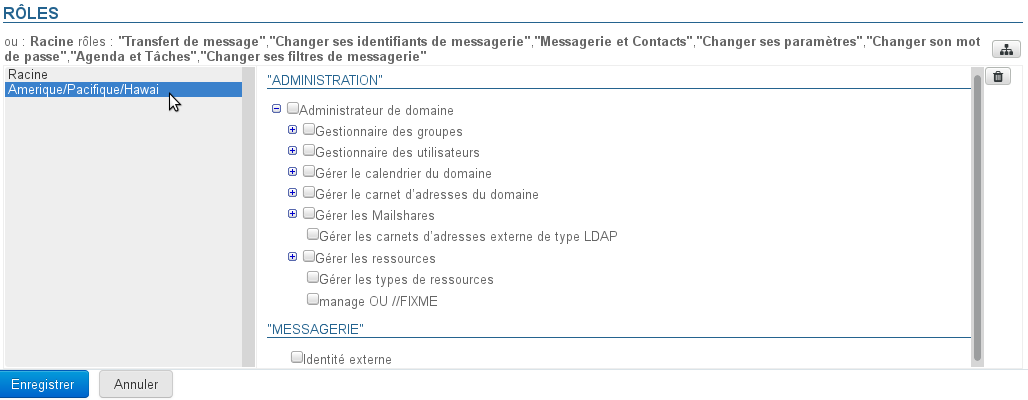
Task: Expand Gérer le carnet d'adresses node
Action: [293, 193]
